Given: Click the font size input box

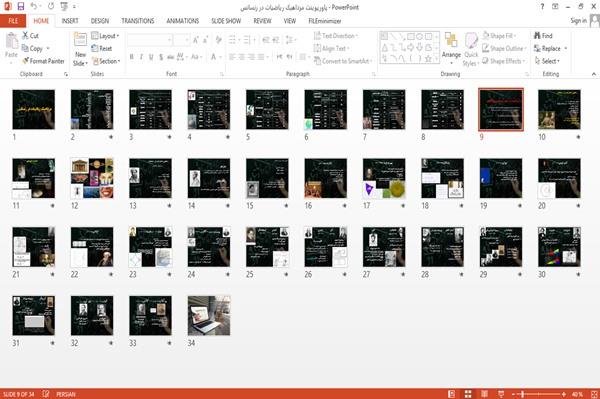Looking at the screenshot, I should [181, 40].
